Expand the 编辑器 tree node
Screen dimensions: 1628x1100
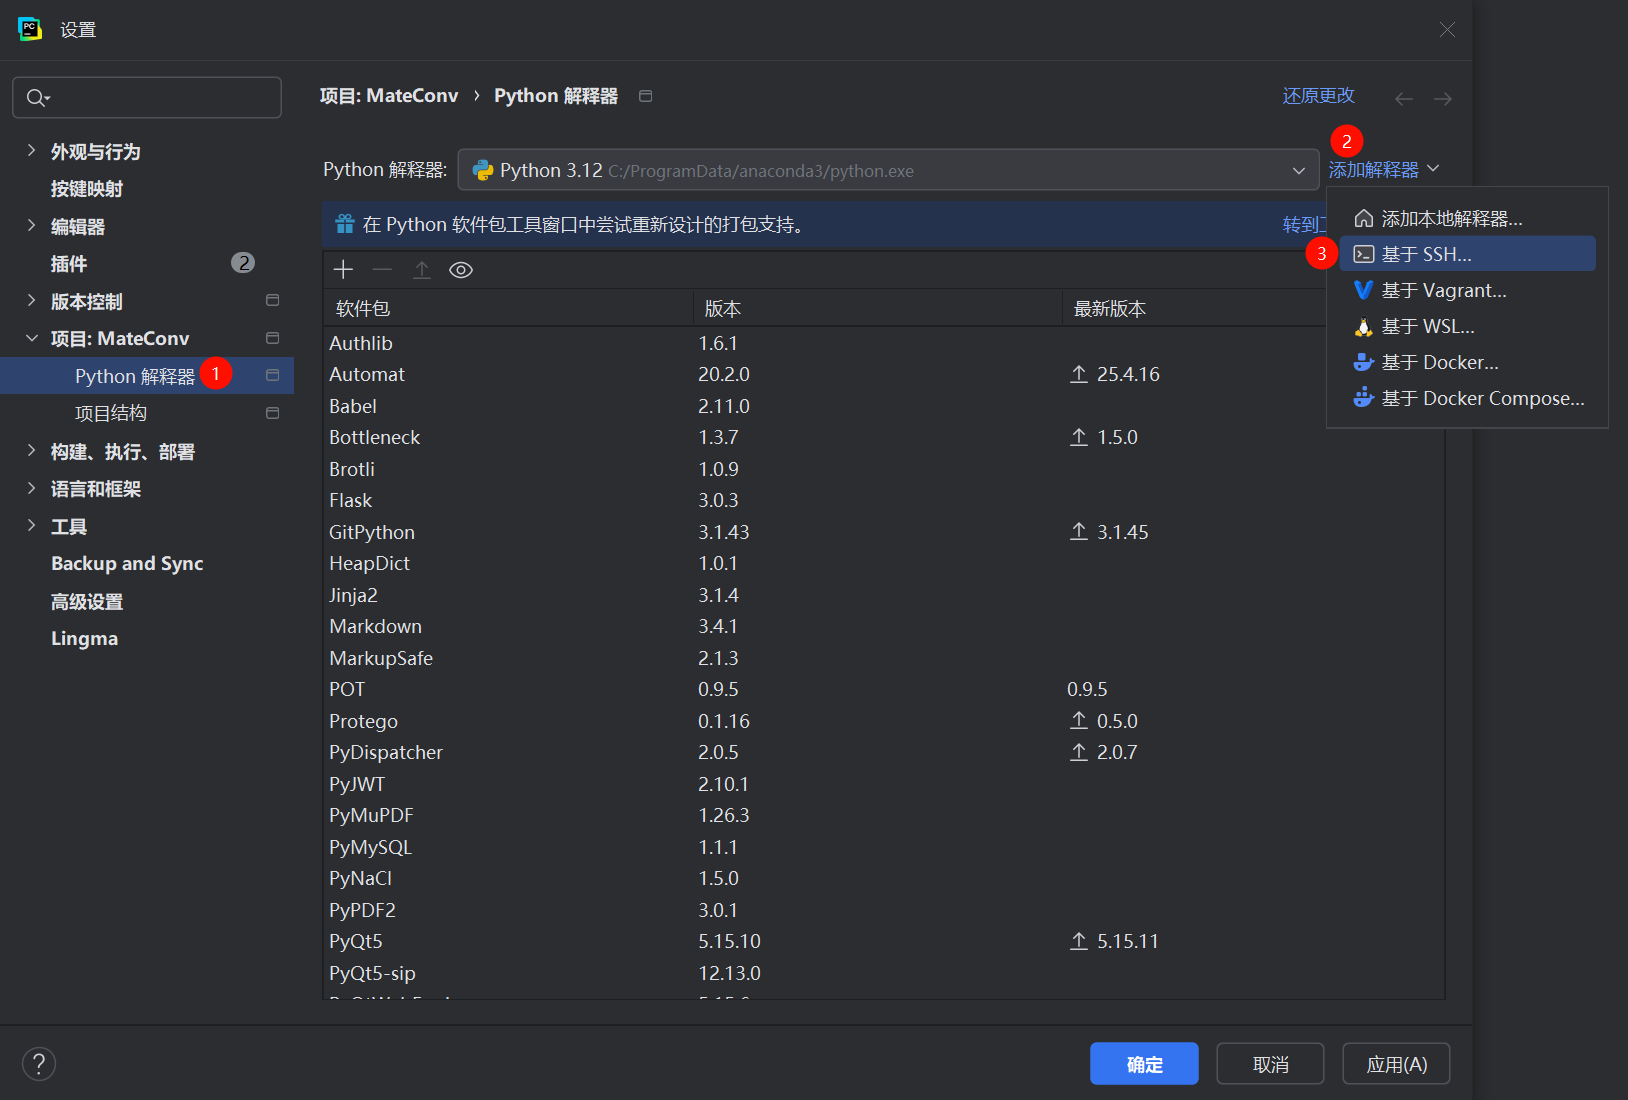point(31,225)
